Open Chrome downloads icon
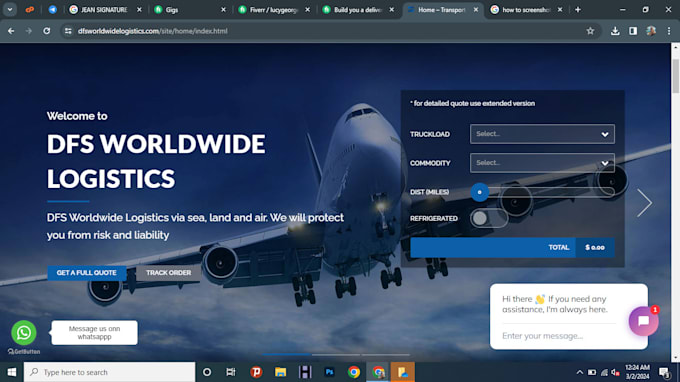The height and width of the screenshot is (382, 680). (615, 31)
